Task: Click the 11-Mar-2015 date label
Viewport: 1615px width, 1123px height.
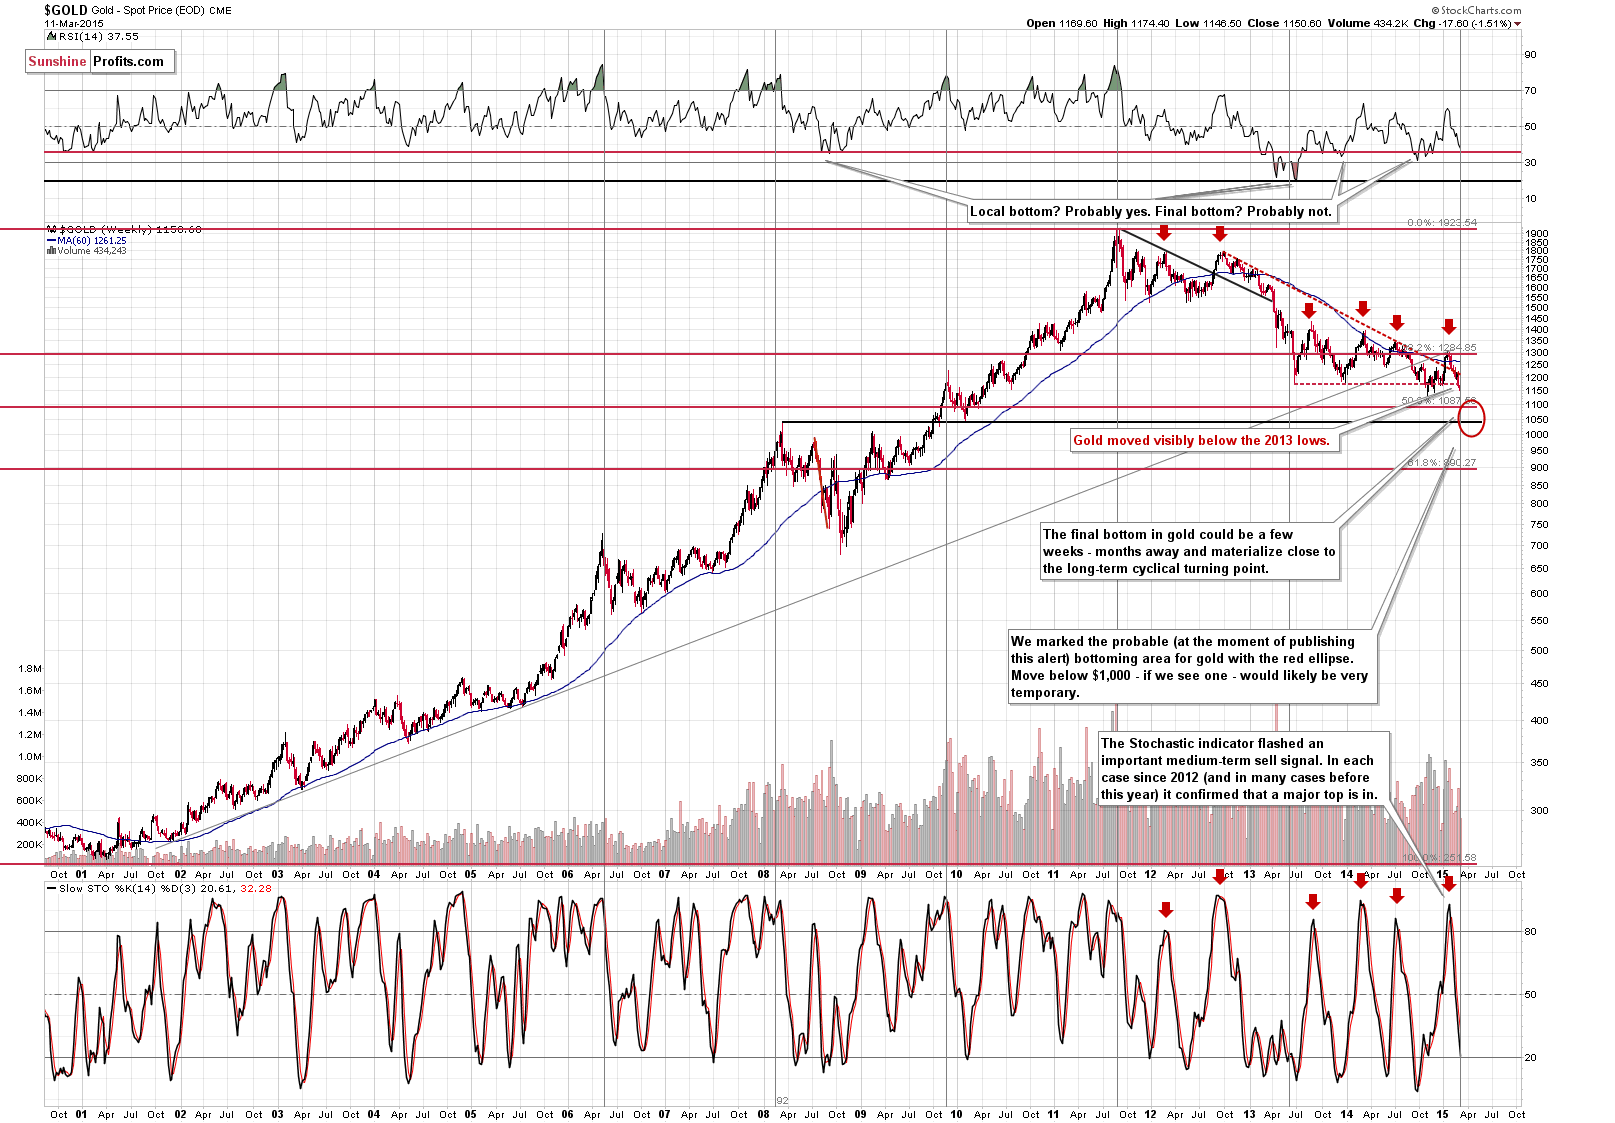Action: (x=74, y=23)
